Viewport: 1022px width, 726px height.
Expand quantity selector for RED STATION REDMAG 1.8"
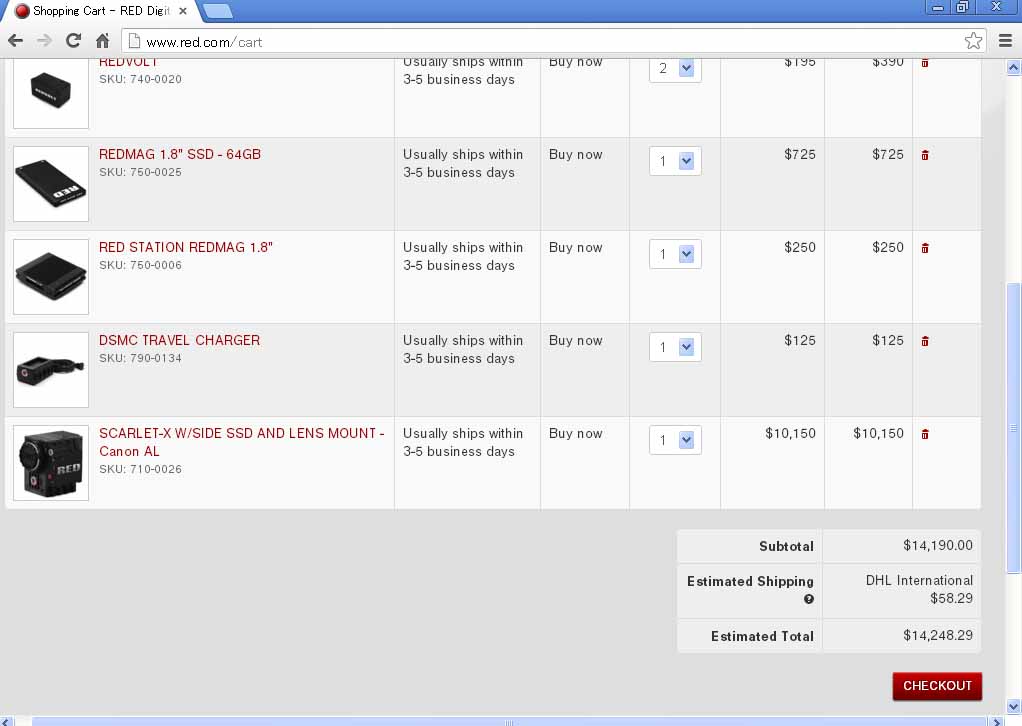pos(675,254)
